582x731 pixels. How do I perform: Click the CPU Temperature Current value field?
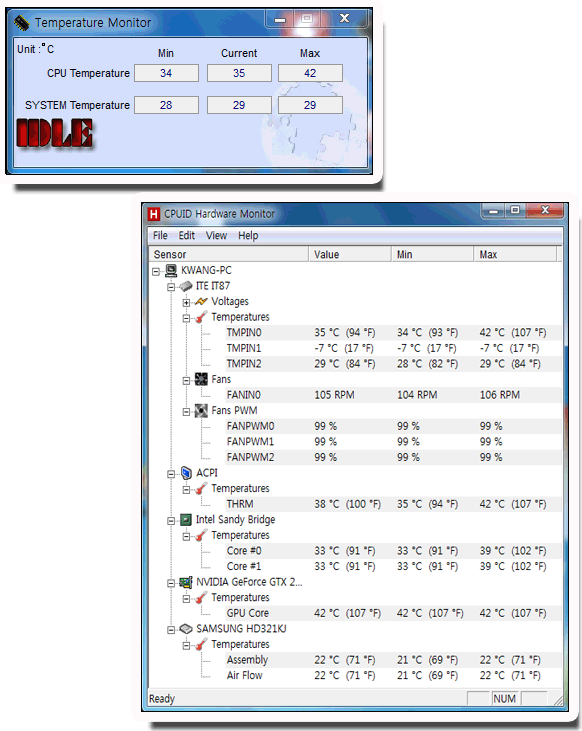pos(239,73)
